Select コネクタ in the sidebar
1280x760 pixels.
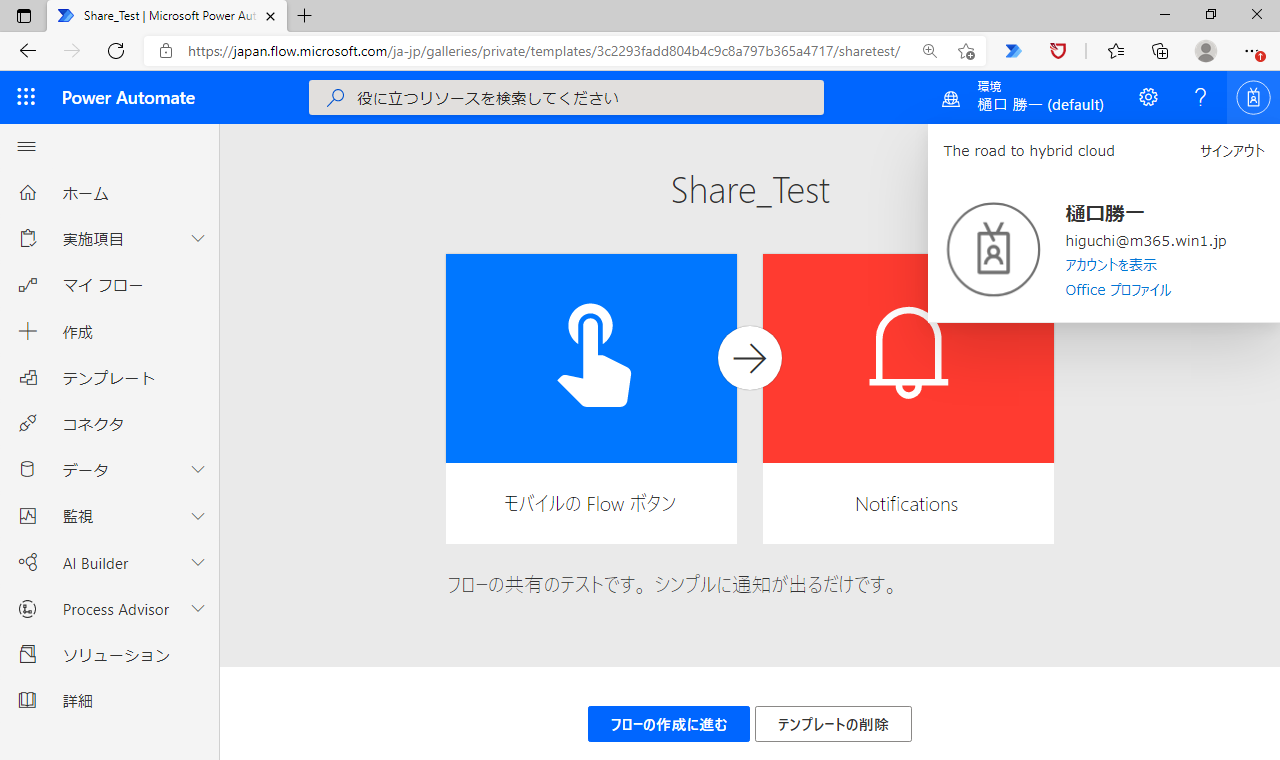93,424
